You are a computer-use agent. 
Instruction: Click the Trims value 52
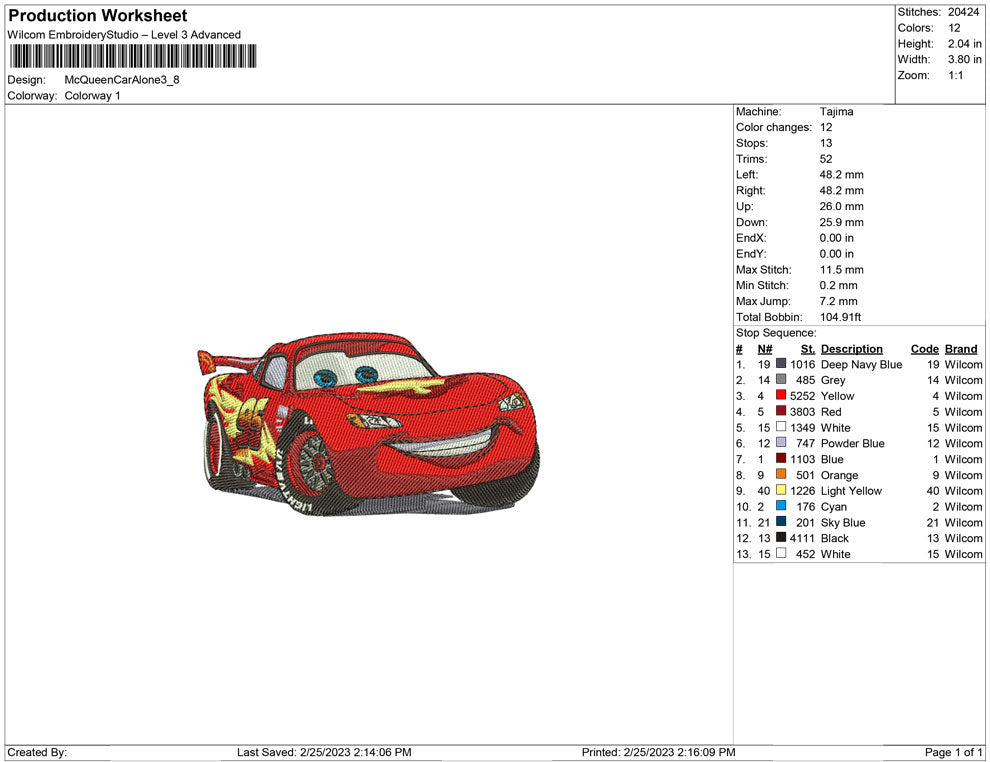(826, 158)
